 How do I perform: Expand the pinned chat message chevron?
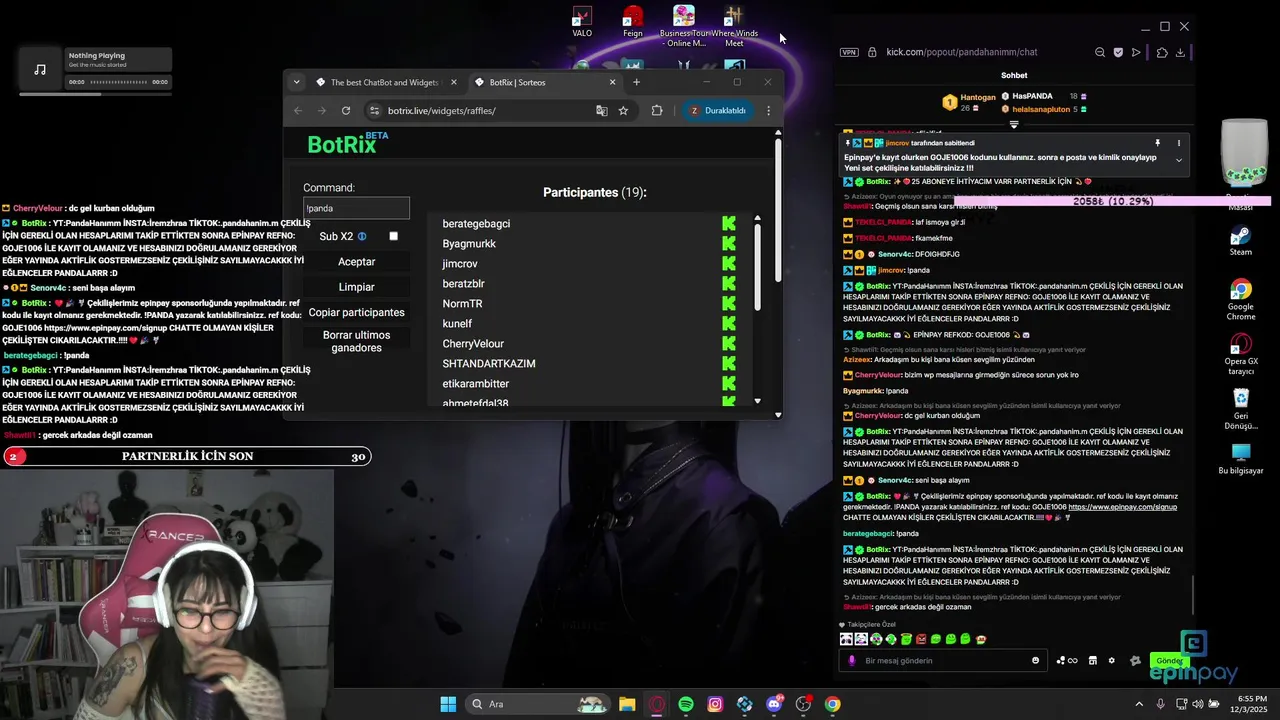coord(1179,160)
